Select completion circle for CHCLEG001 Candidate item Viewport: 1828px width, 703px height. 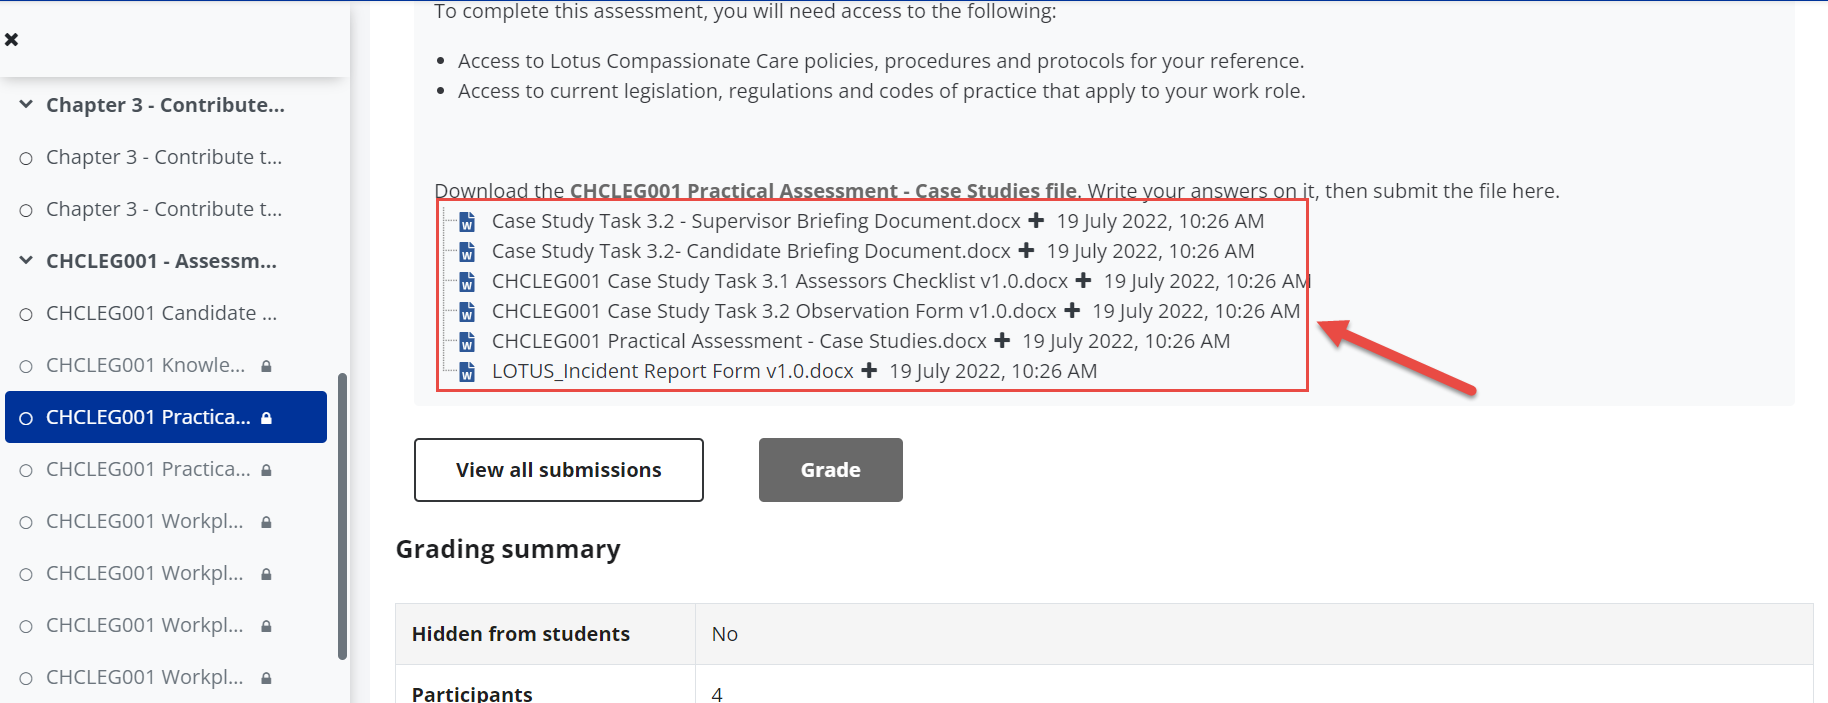tap(26, 314)
